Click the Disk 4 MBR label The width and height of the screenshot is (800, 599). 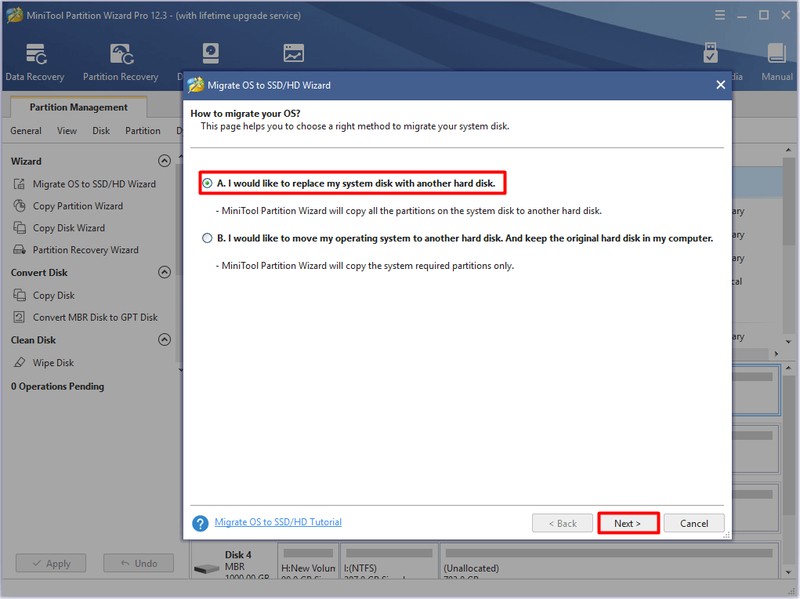[235, 567]
